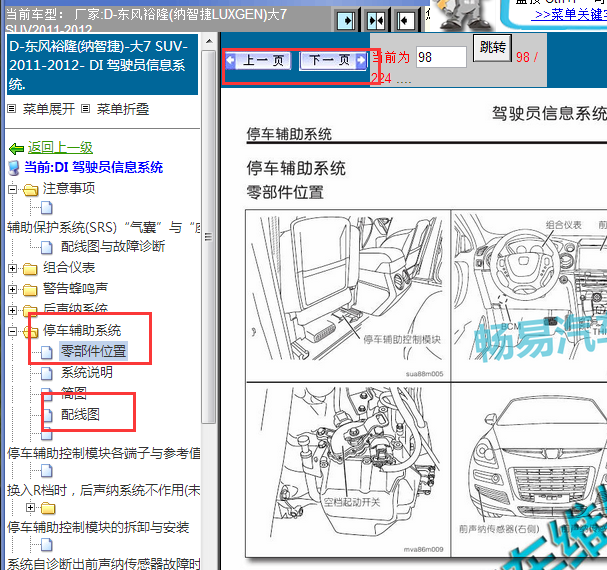
Task: Select the 注意事项 tree folder
Action: click(69, 189)
